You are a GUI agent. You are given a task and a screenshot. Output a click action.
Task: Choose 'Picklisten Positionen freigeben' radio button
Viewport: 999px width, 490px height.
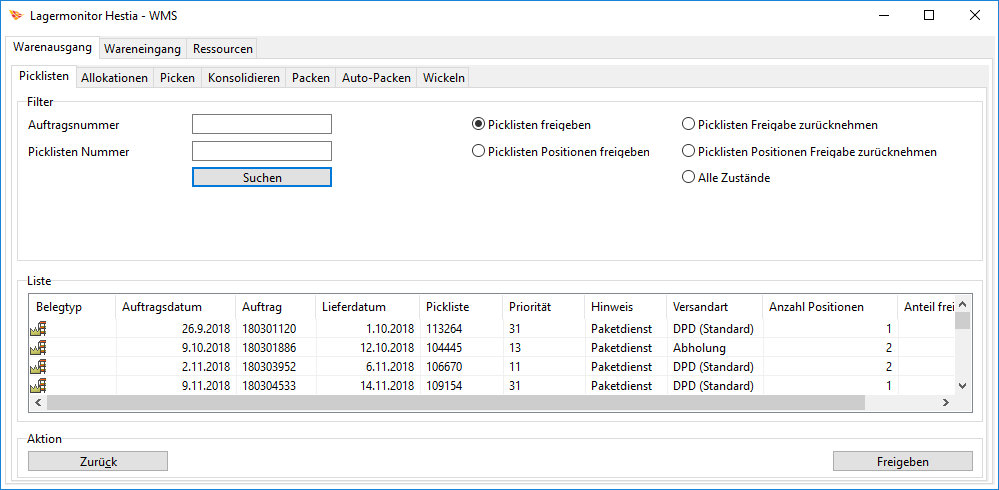[x=478, y=152]
